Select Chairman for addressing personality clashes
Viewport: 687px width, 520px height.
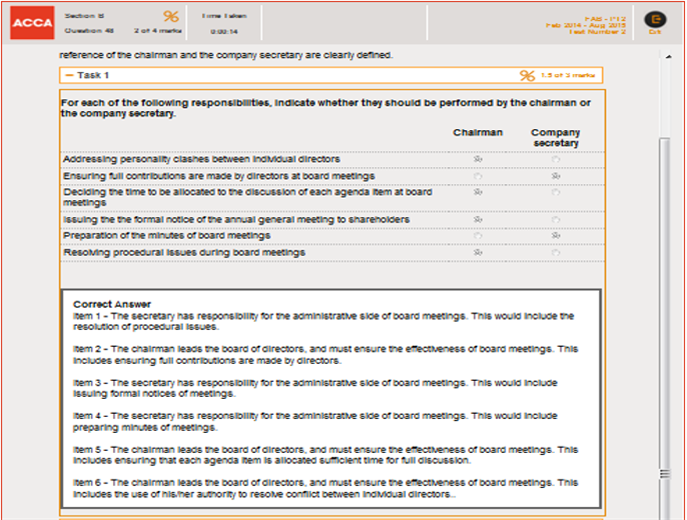pos(478,159)
